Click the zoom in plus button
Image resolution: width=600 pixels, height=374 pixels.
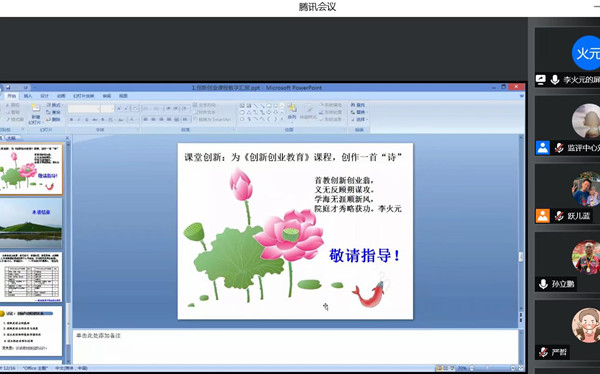(x=513, y=368)
